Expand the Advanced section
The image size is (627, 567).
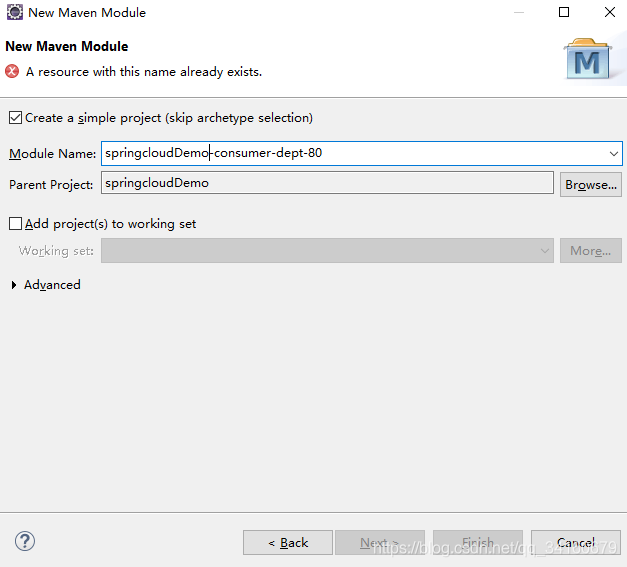point(14,285)
